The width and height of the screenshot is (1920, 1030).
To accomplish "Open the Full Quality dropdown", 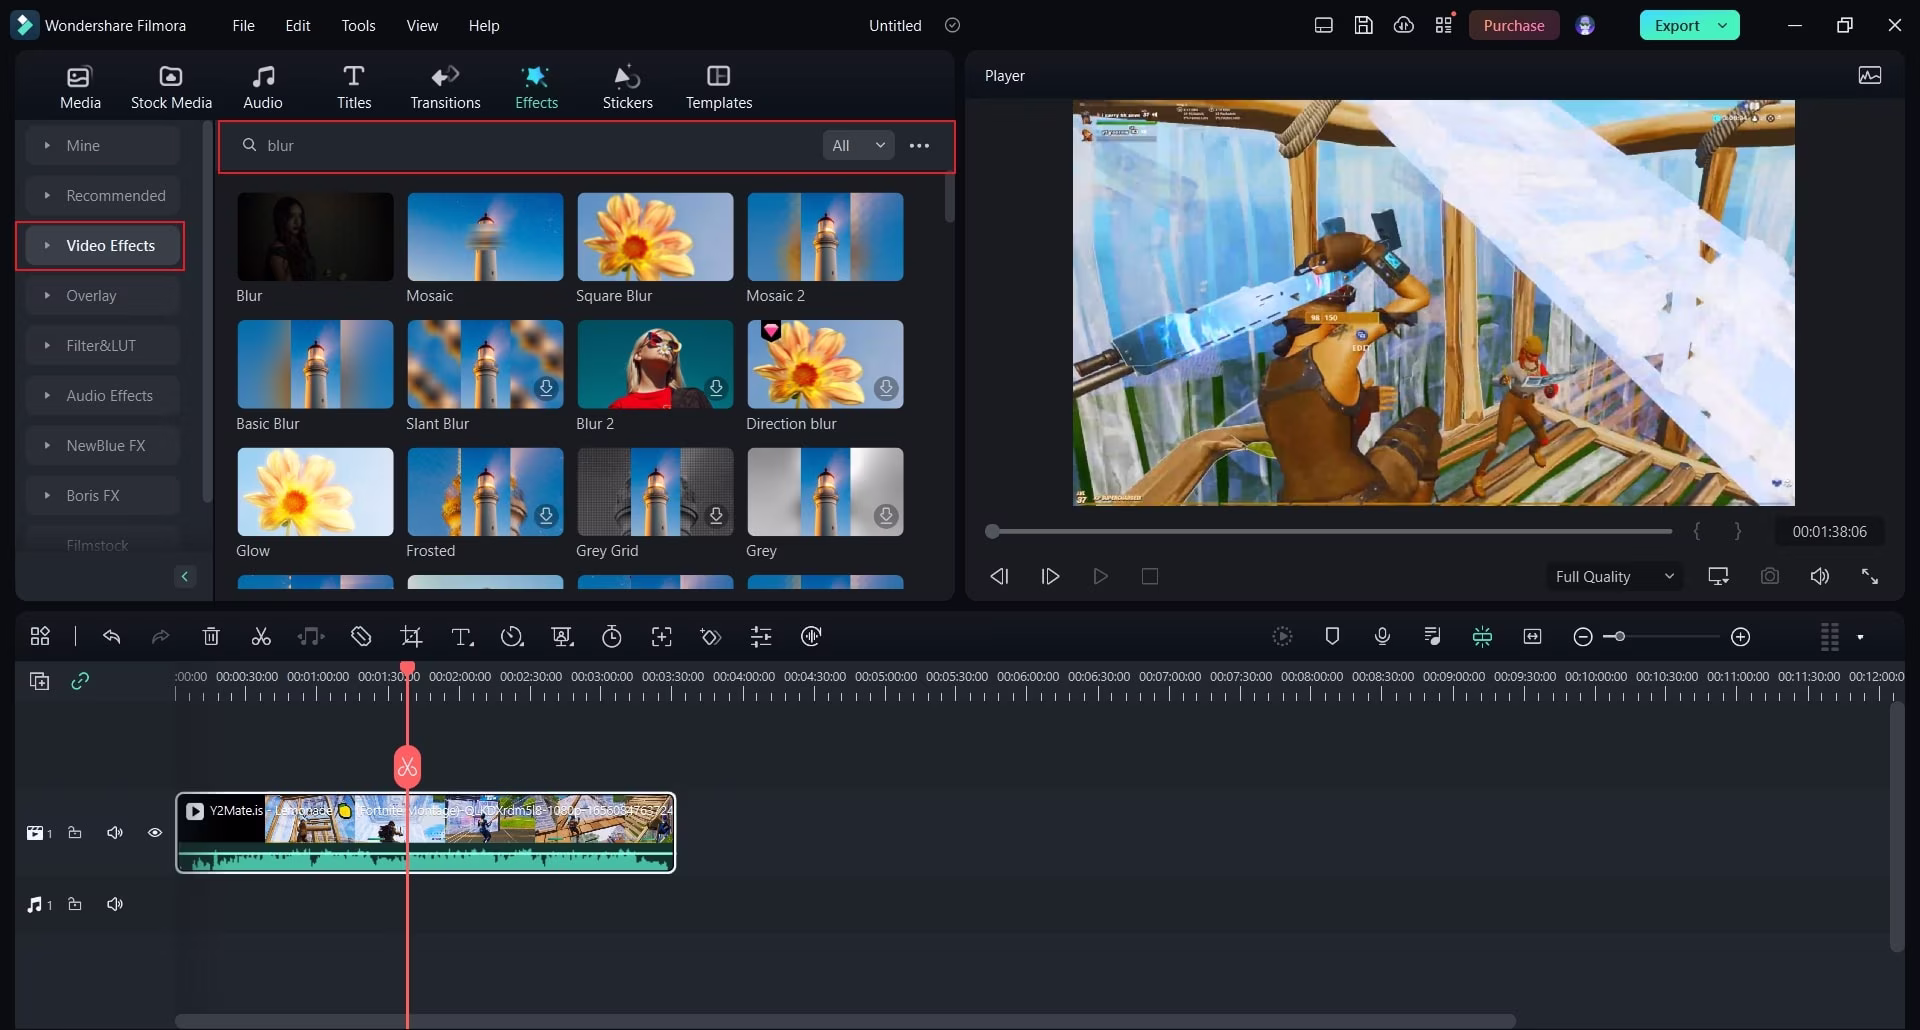I will point(1614,576).
